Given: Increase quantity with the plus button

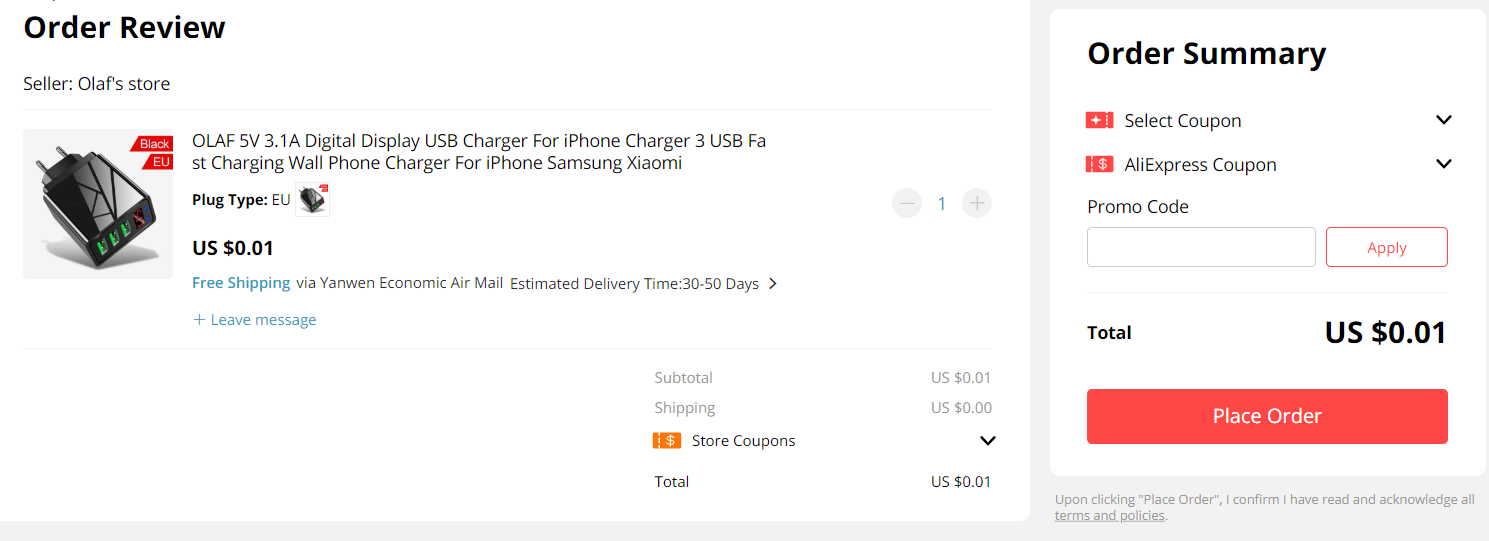Looking at the screenshot, I should tap(977, 204).
